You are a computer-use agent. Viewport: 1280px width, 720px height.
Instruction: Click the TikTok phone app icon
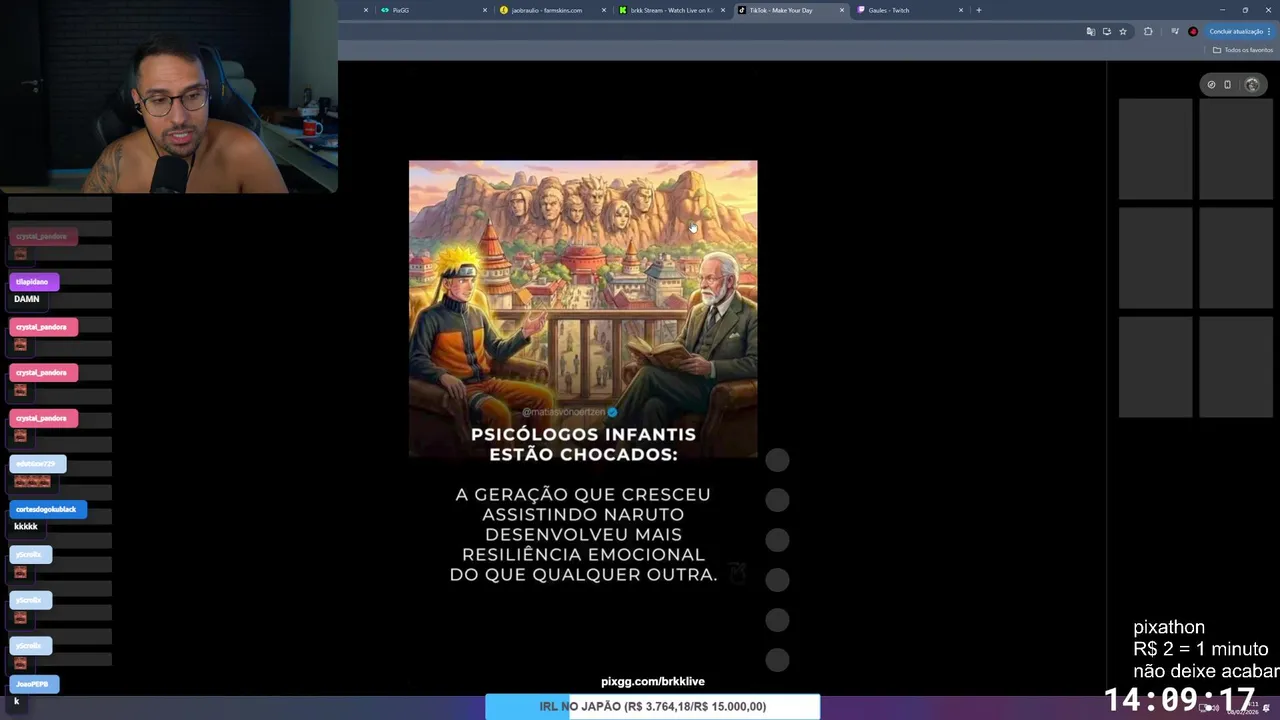1228,85
